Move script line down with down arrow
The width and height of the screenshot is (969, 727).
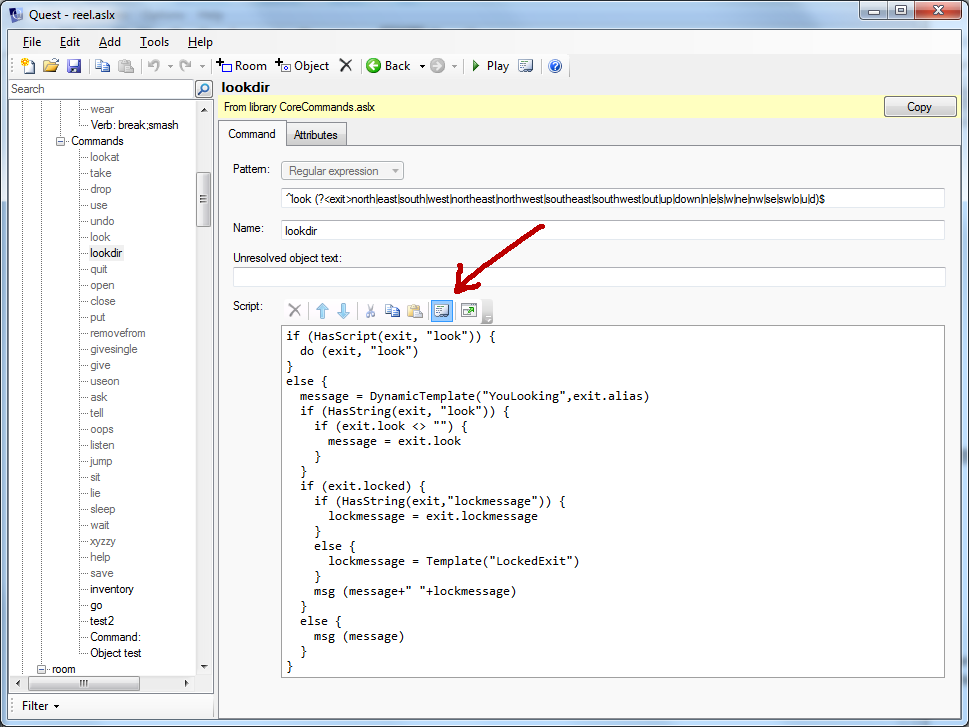tap(343, 311)
